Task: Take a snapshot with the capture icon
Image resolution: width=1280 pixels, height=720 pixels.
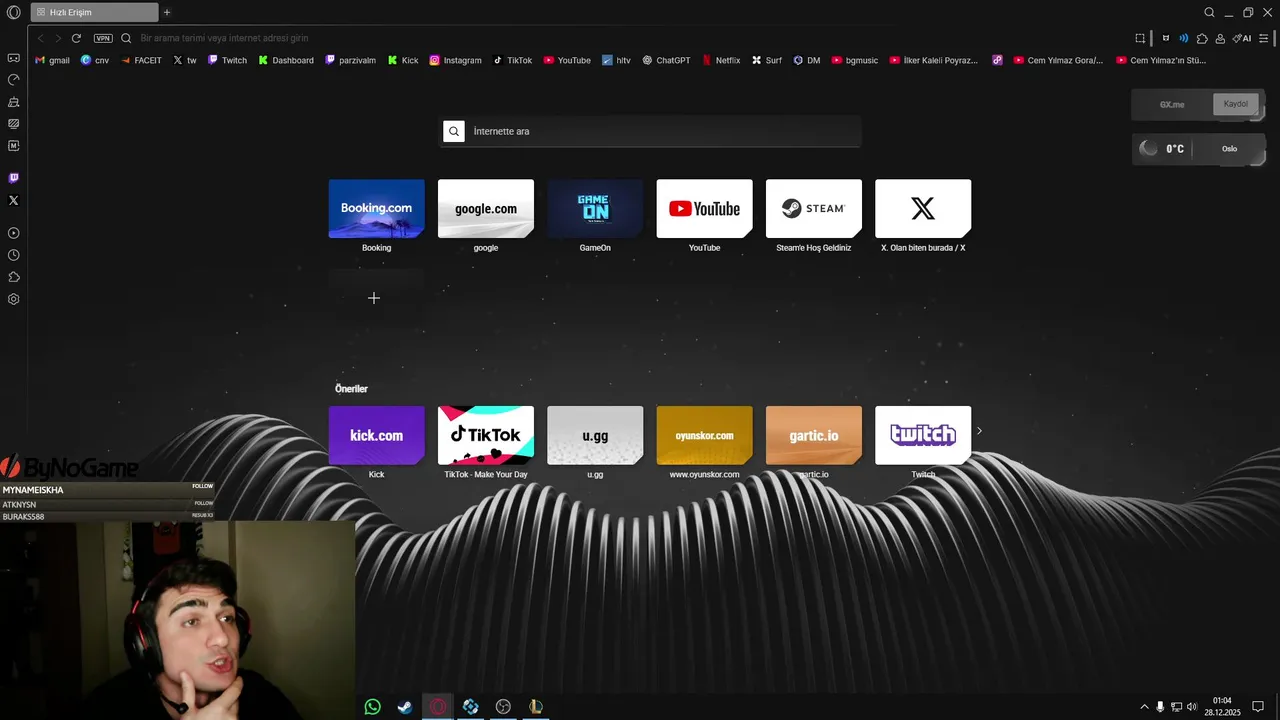Action: pos(1140,38)
